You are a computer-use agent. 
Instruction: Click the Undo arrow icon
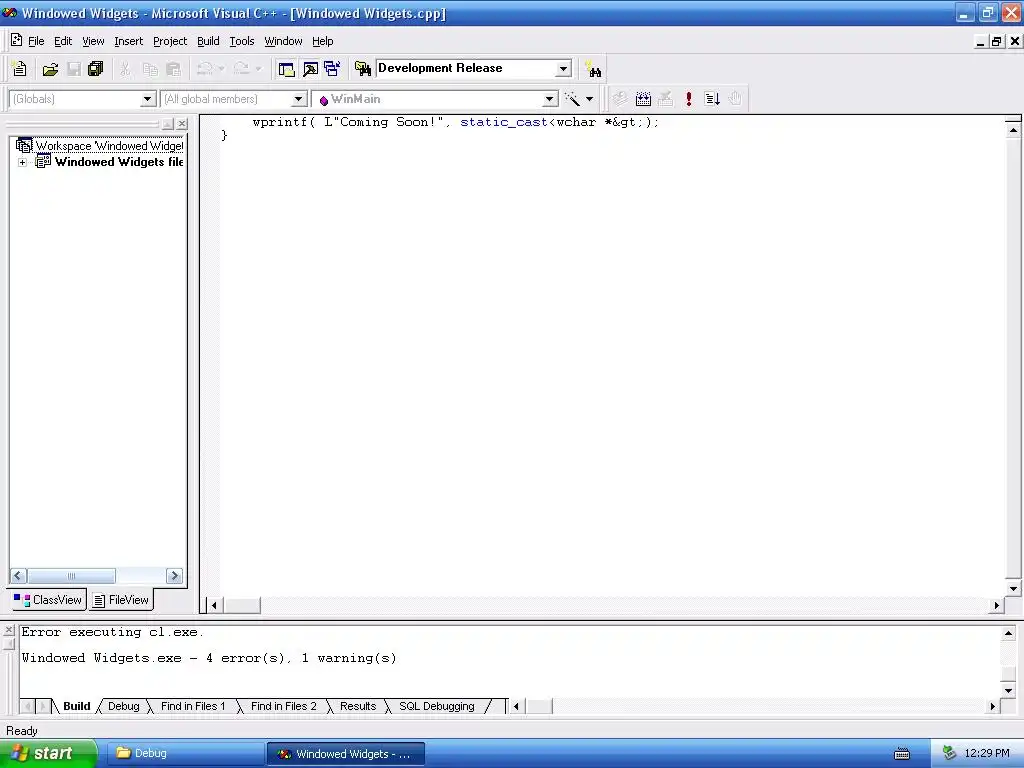click(205, 69)
